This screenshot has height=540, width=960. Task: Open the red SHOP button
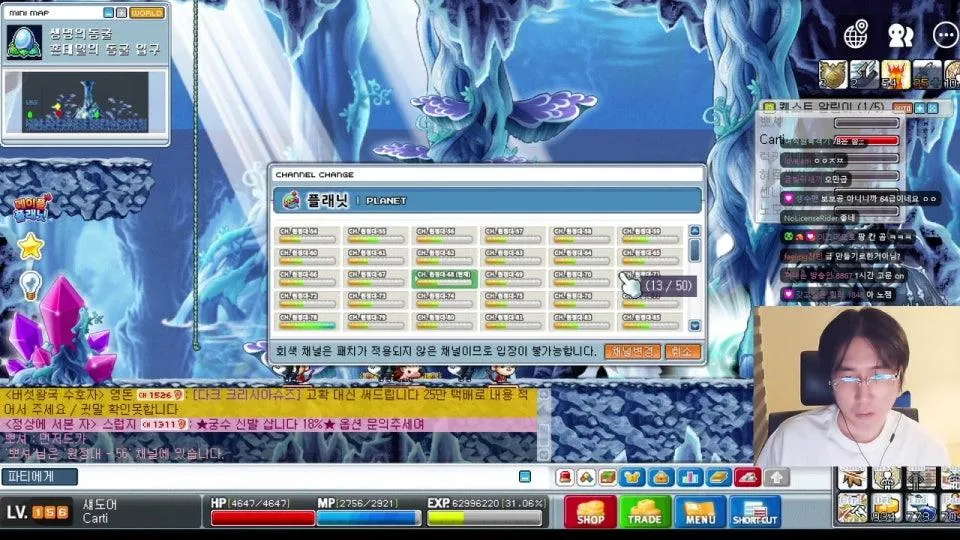(x=590, y=511)
